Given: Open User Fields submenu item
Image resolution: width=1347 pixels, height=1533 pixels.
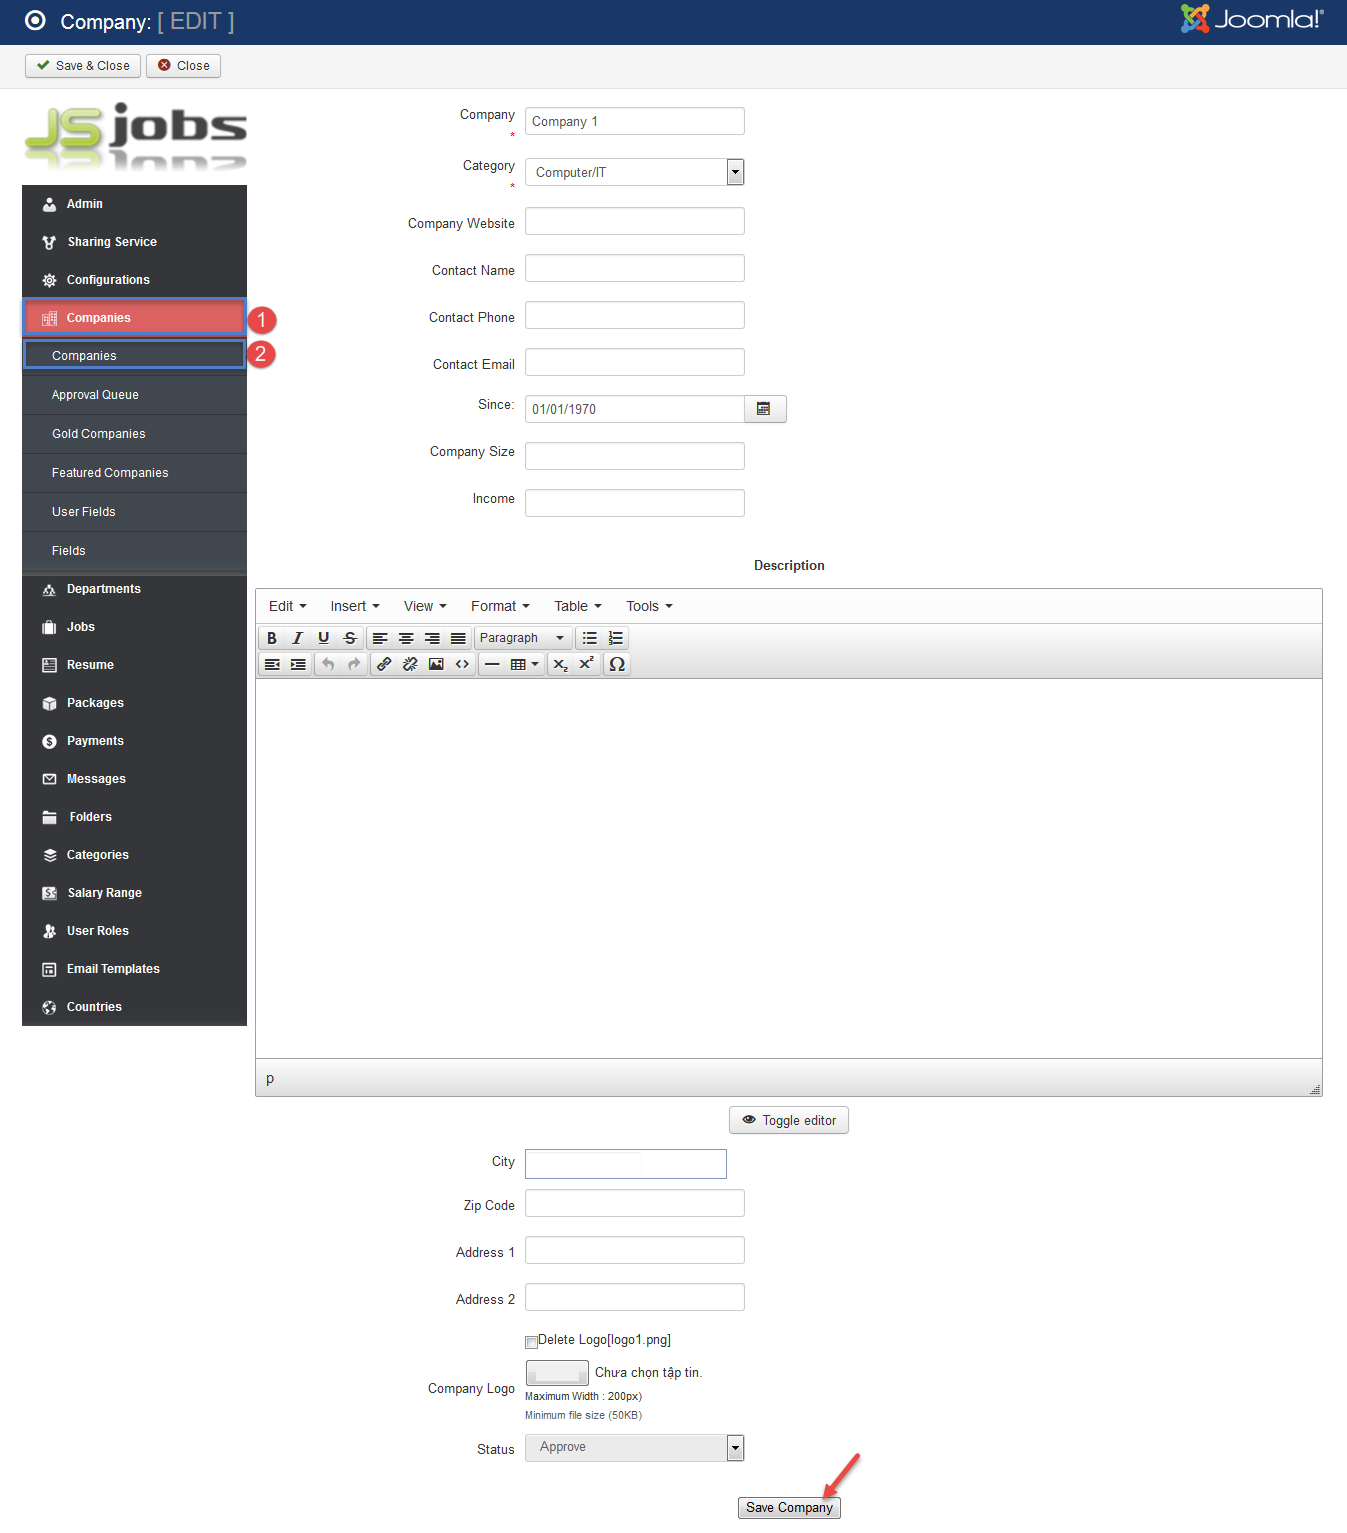Looking at the screenshot, I should coord(134,512).
